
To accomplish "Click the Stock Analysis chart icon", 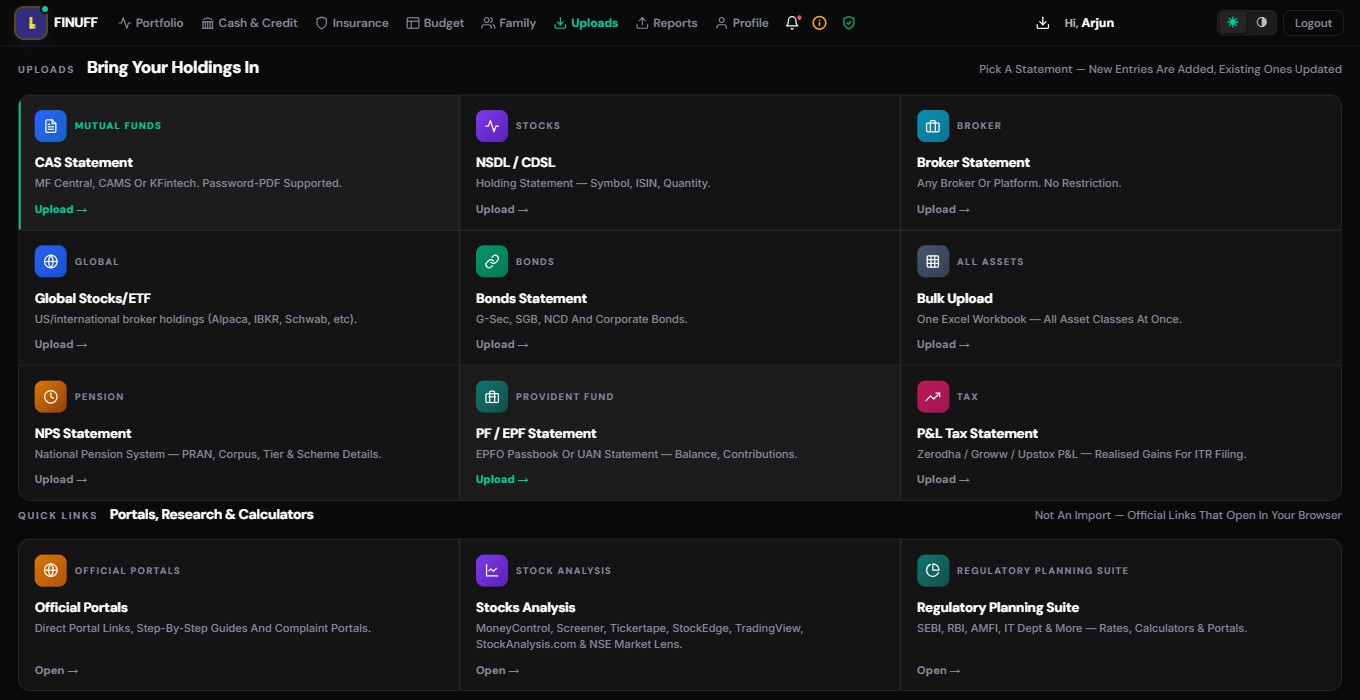I will tap(492, 571).
